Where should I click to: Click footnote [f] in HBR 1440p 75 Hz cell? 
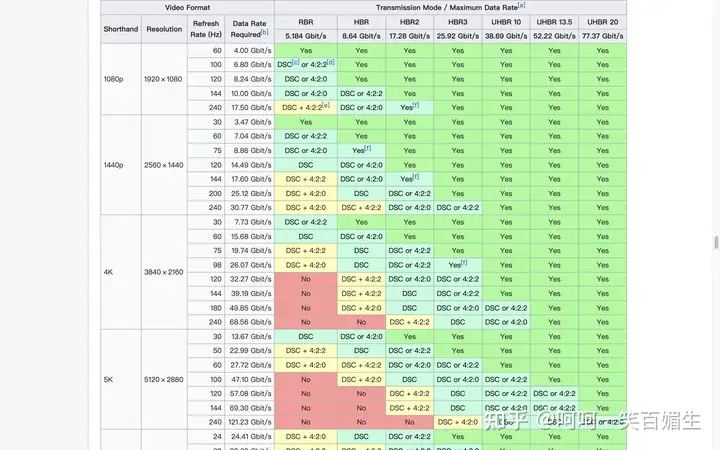pyautogui.click(x=368, y=148)
